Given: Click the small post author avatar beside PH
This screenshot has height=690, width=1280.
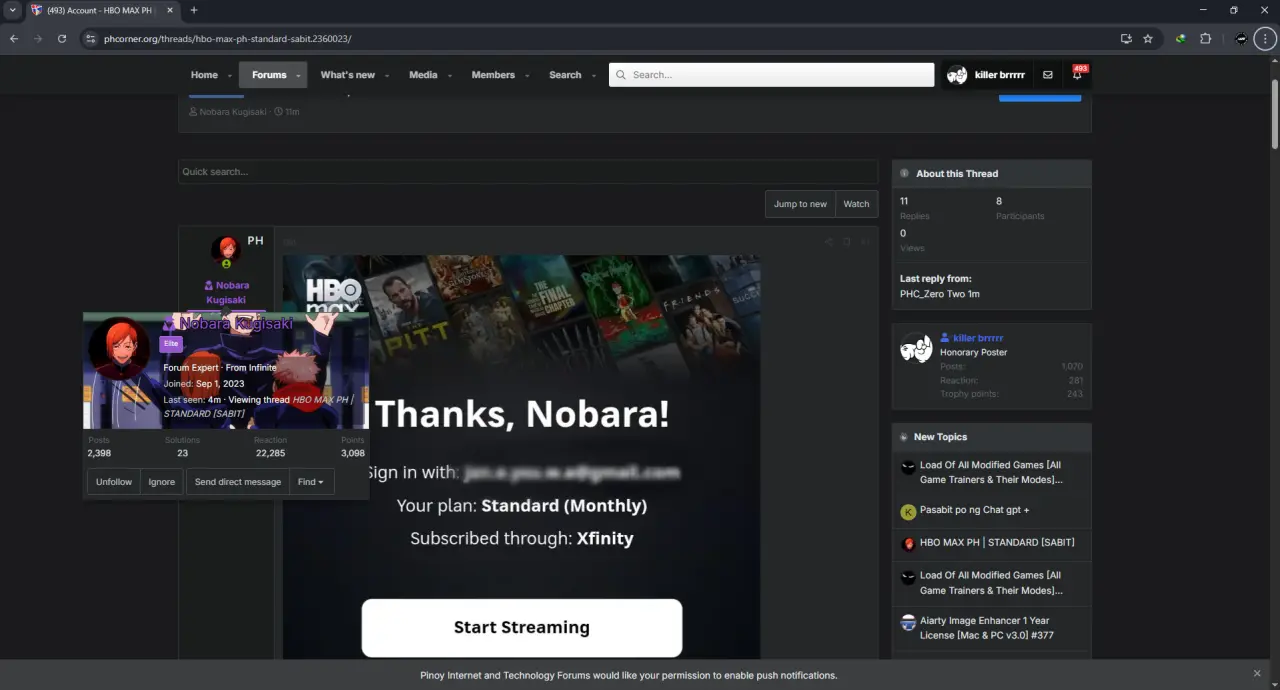Looking at the screenshot, I should (x=225, y=248).
